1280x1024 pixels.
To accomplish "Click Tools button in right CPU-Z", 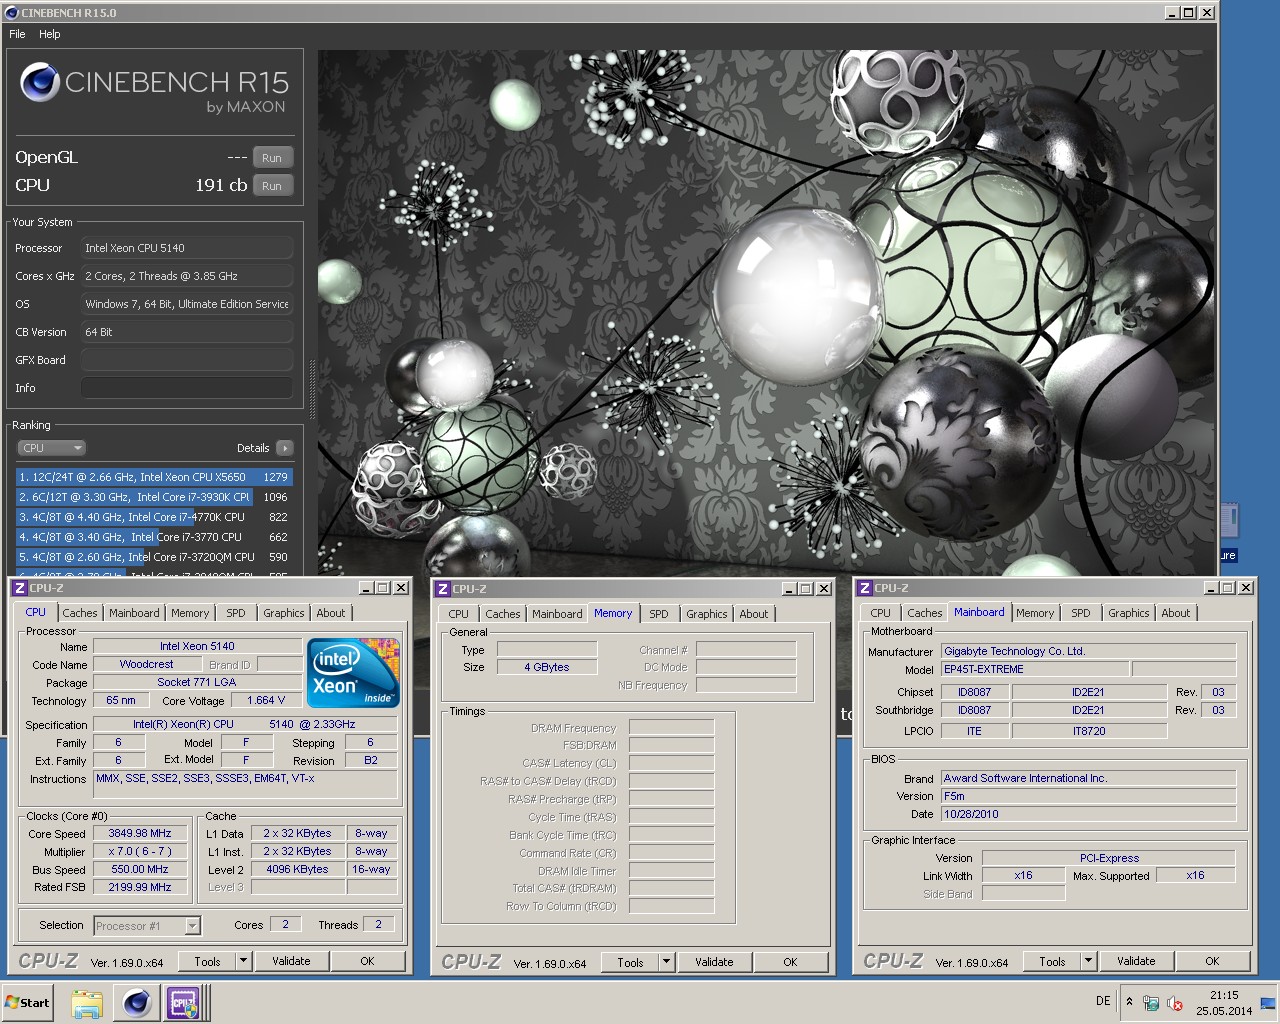I will (x=1052, y=961).
